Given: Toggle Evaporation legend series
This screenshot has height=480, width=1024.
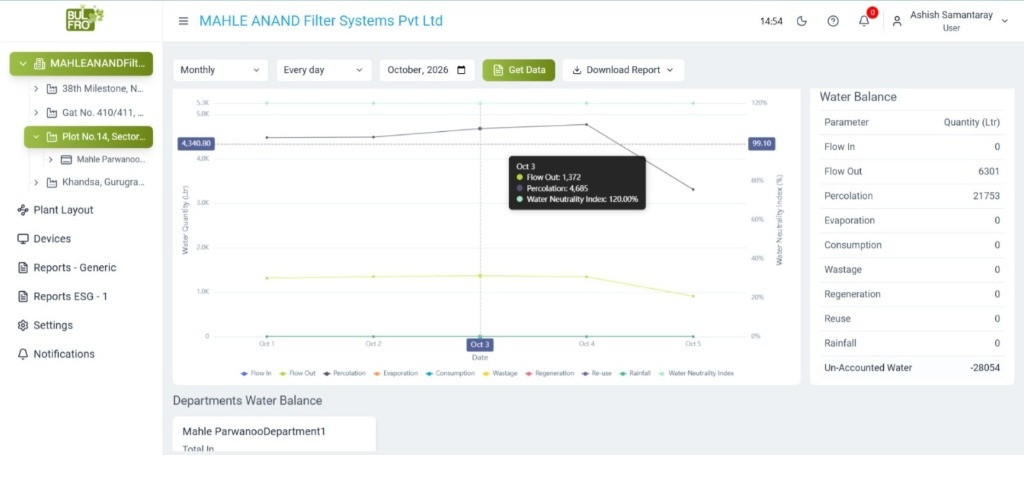Looking at the screenshot, I should click(x=395, y=373).
